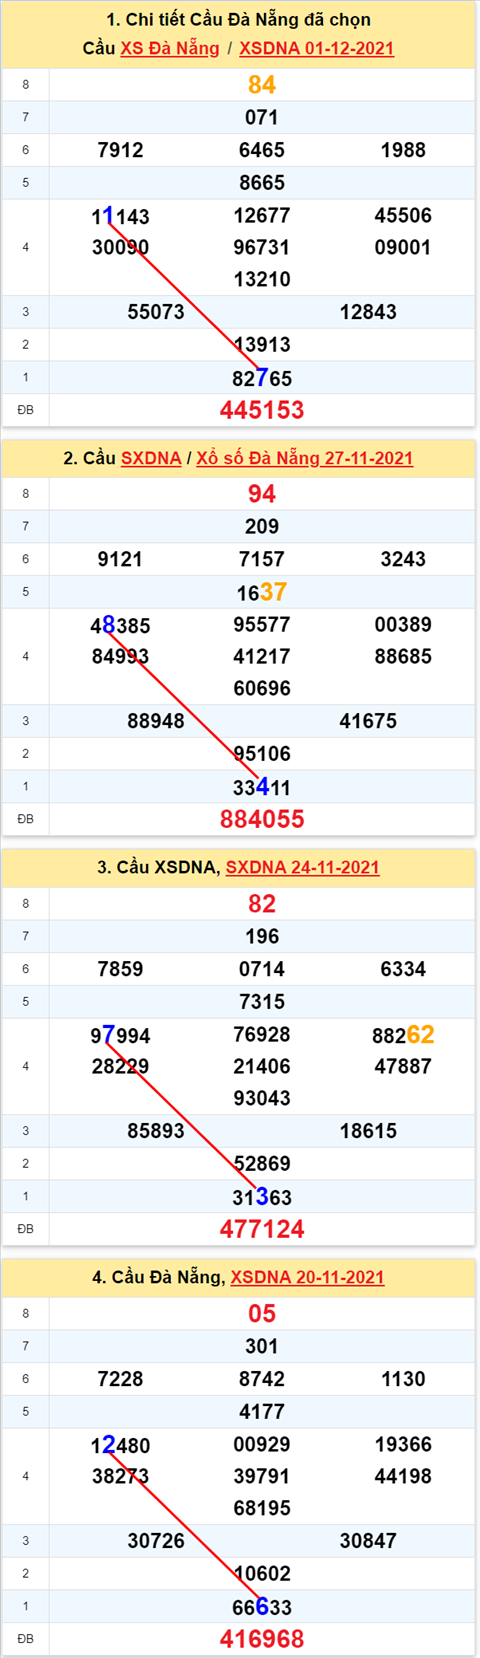Click prize-4 number 12677
The width and height of the screenshot is (480, 1658).
click(x=262, y=216)
